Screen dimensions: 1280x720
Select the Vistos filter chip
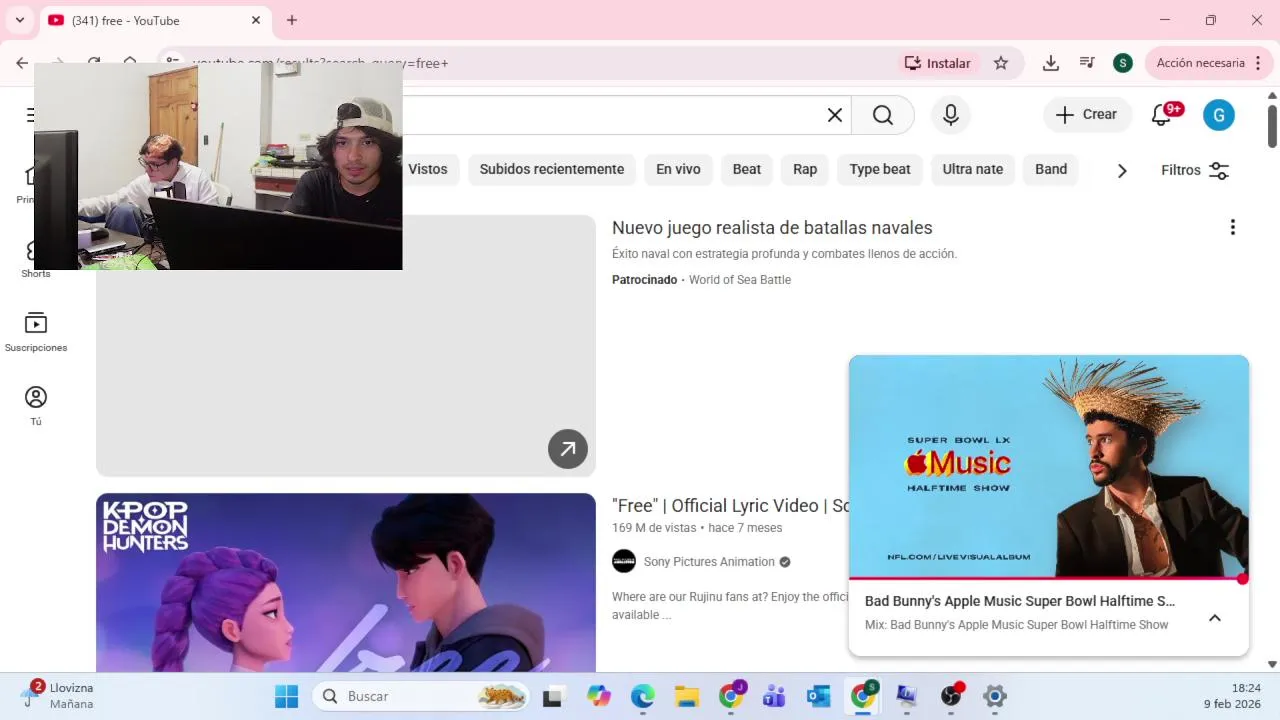click(428, 169)
